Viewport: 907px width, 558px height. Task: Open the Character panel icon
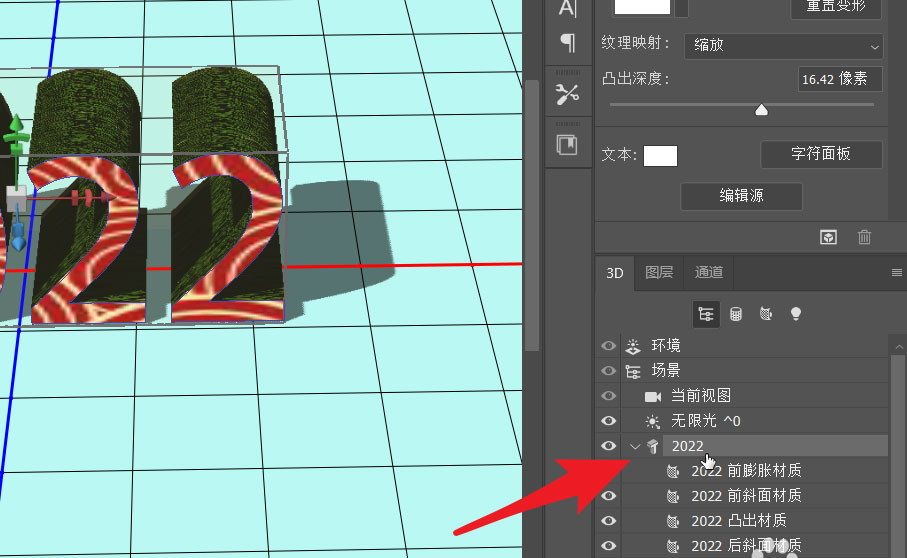tap(567, 8)
